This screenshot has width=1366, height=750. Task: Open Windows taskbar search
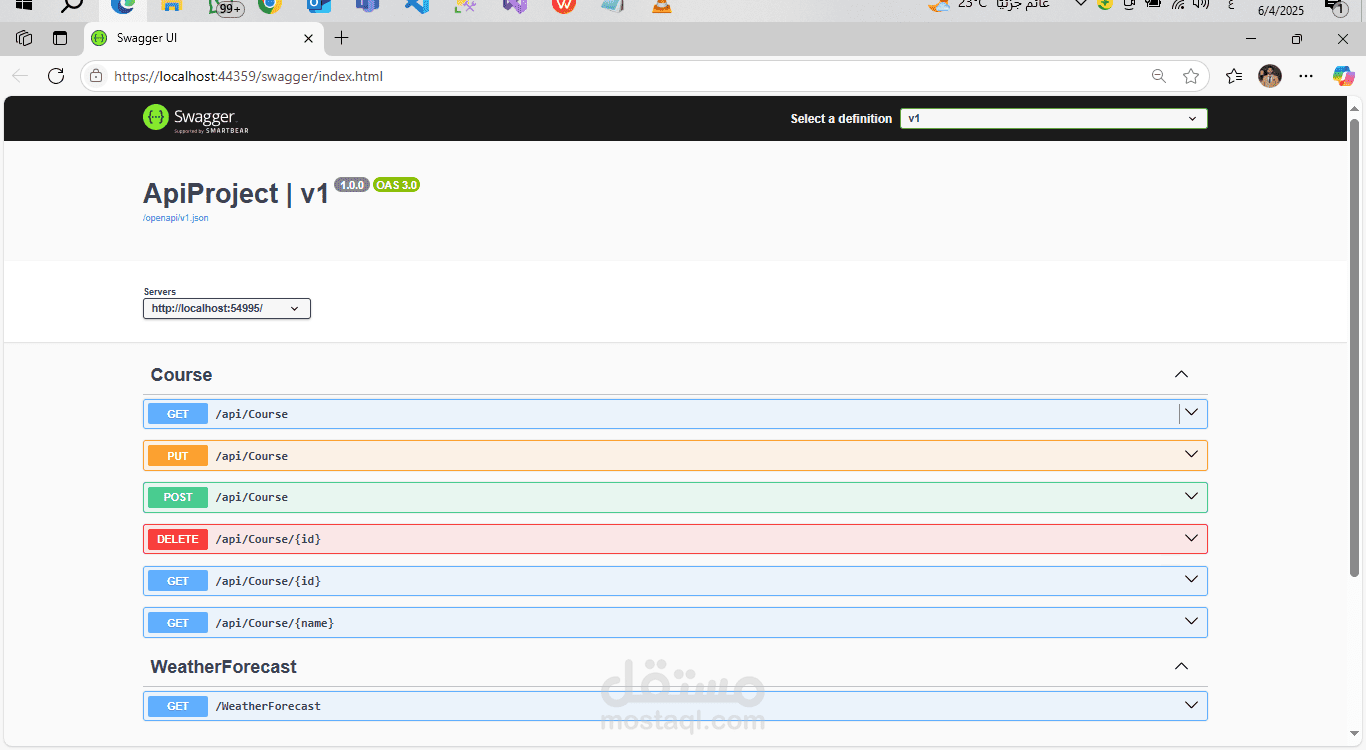(x=72, y=6)
